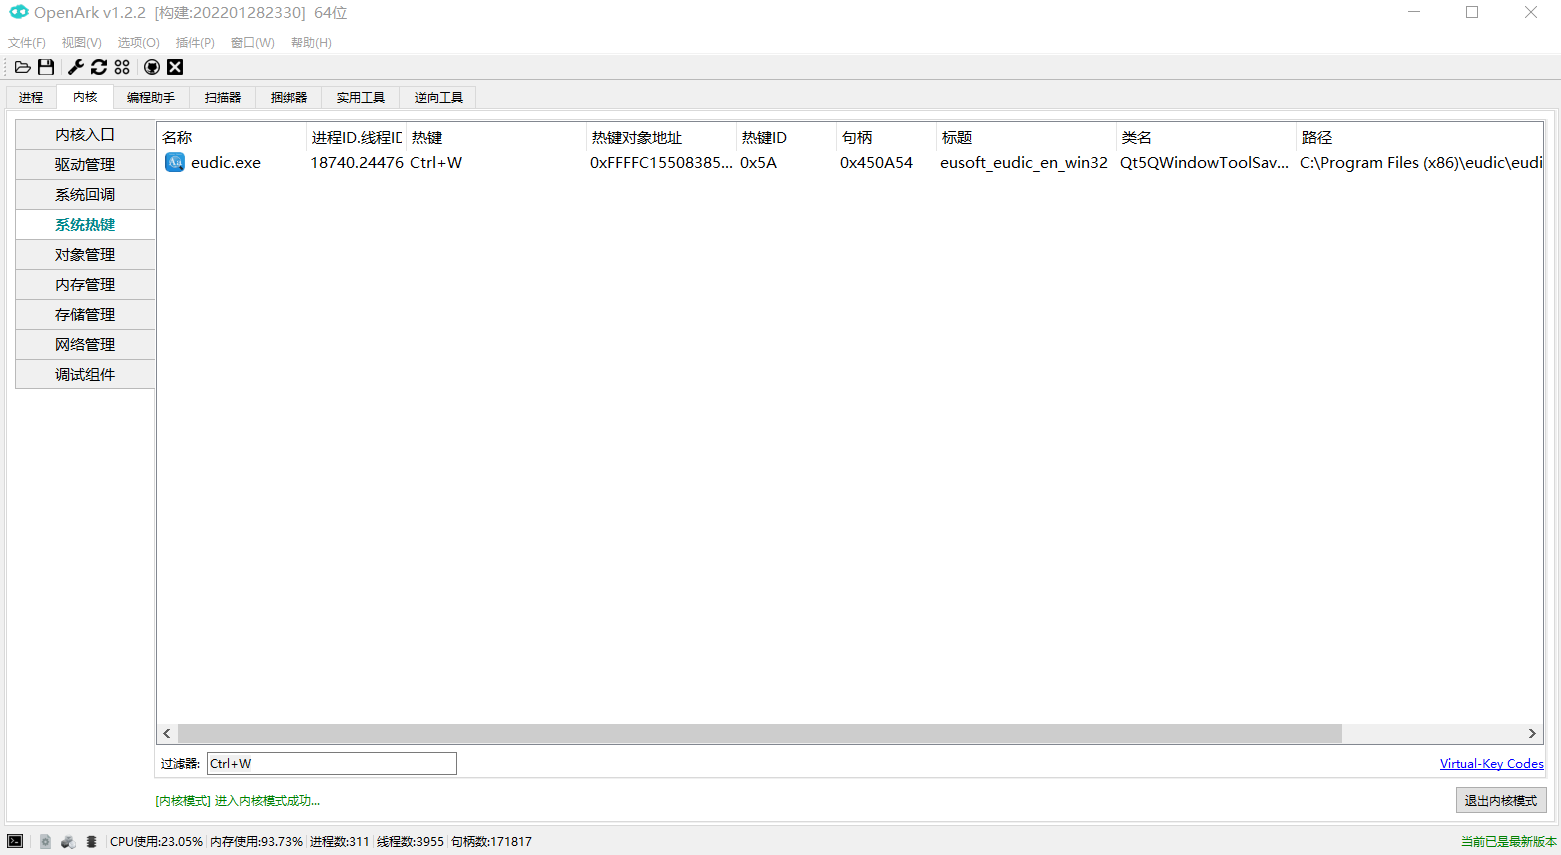1561x855 pixels.
Task: Click the Qt5QWindowToolSav... class name cell
Action: 1204,162
